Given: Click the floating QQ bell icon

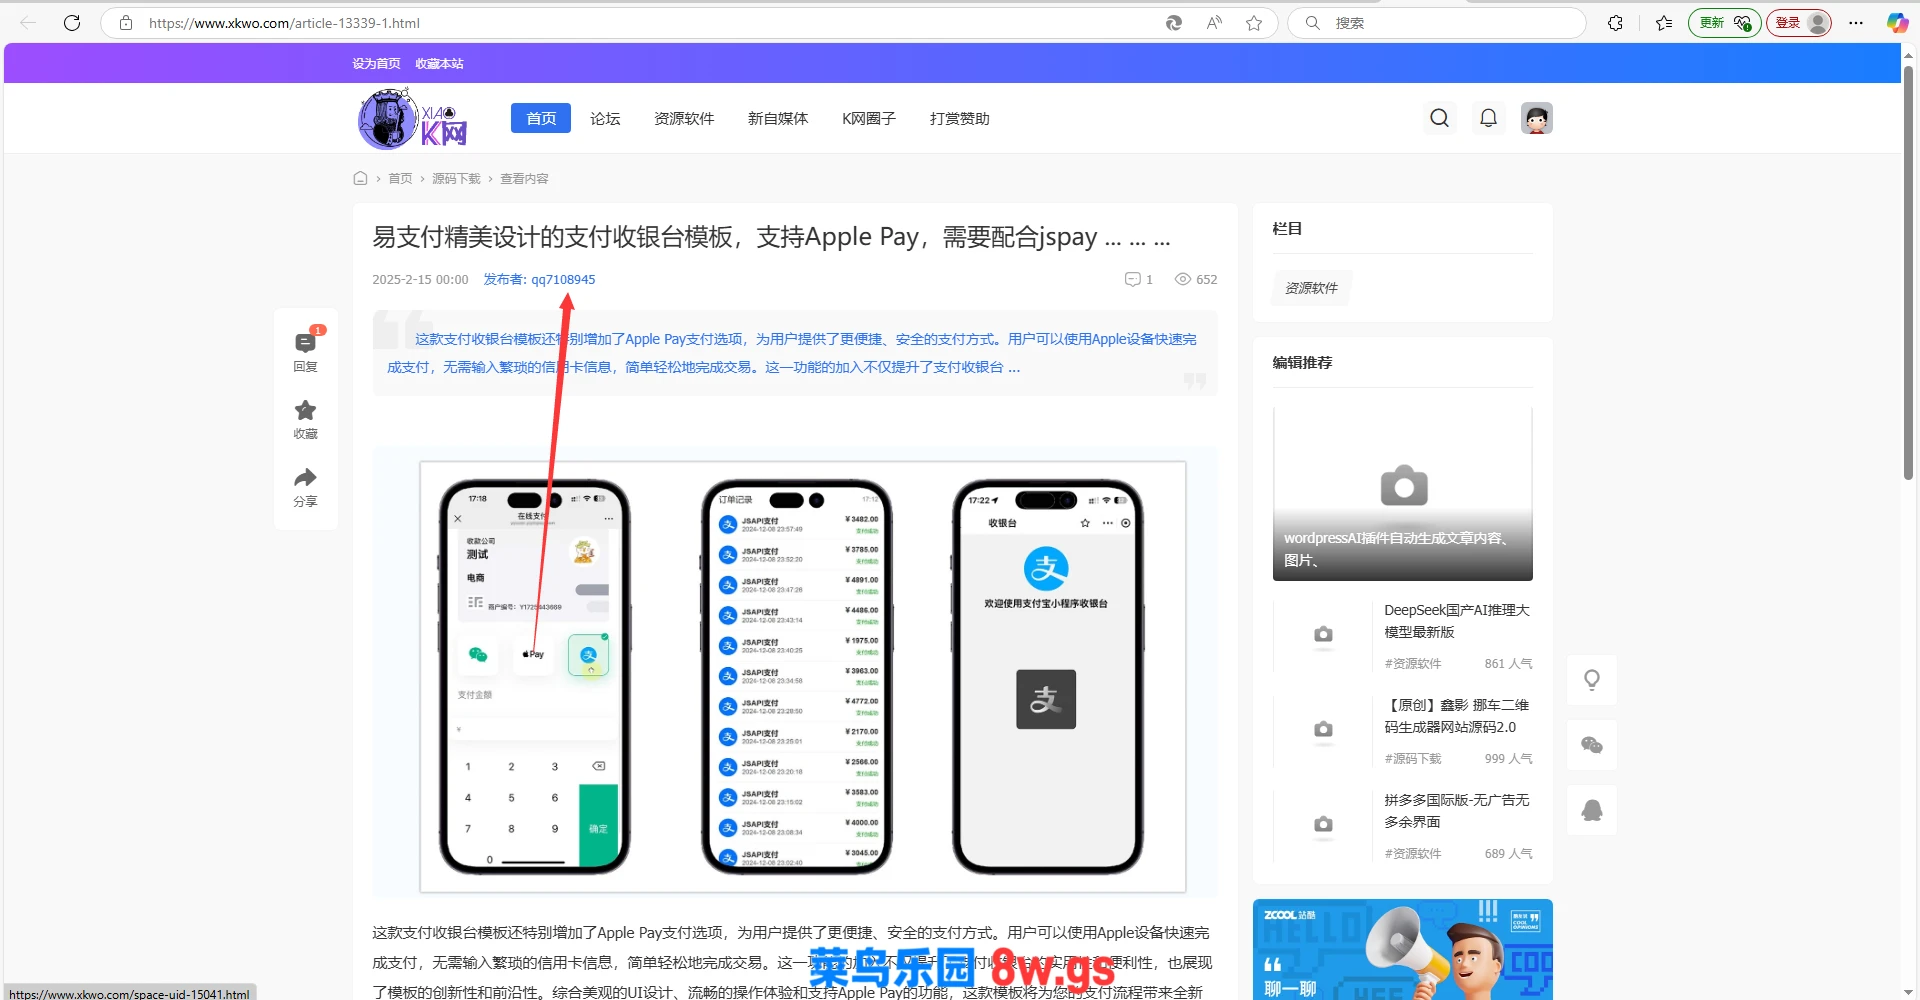Looking at the screenshot, I should click(1592, 810).
